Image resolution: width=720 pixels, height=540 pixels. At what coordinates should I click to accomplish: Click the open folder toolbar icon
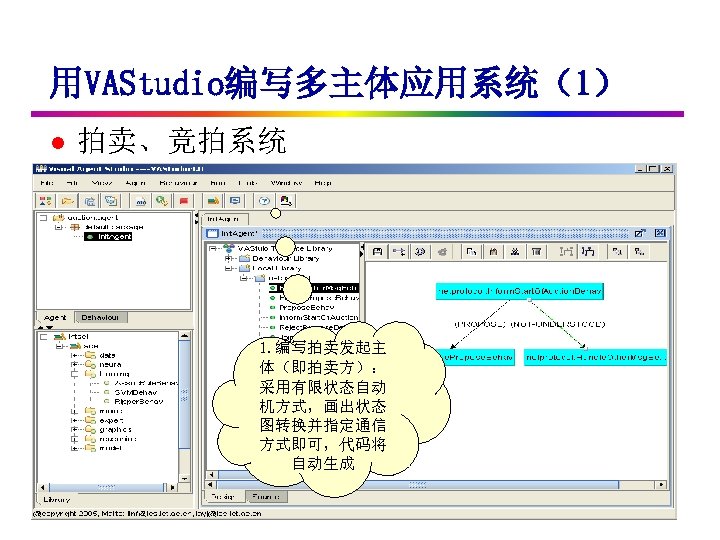(68, 201)
